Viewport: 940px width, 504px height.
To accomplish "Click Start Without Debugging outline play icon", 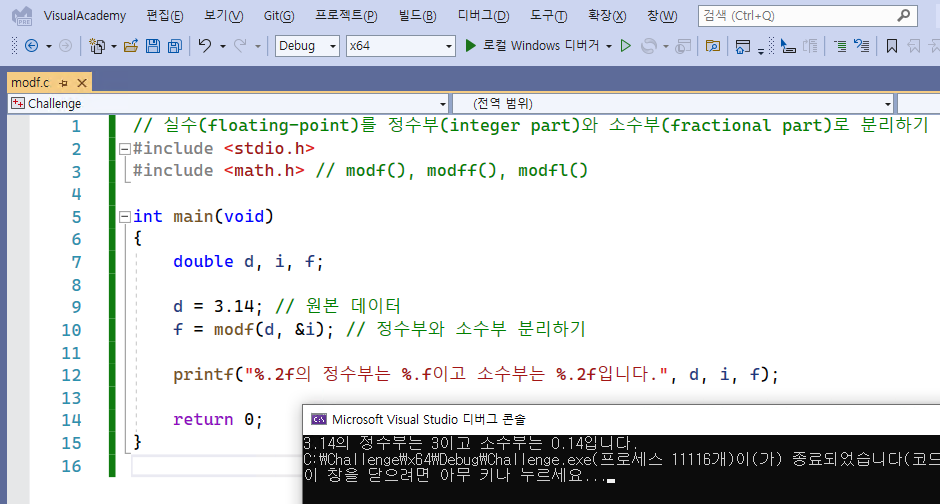I will [625, 46].
